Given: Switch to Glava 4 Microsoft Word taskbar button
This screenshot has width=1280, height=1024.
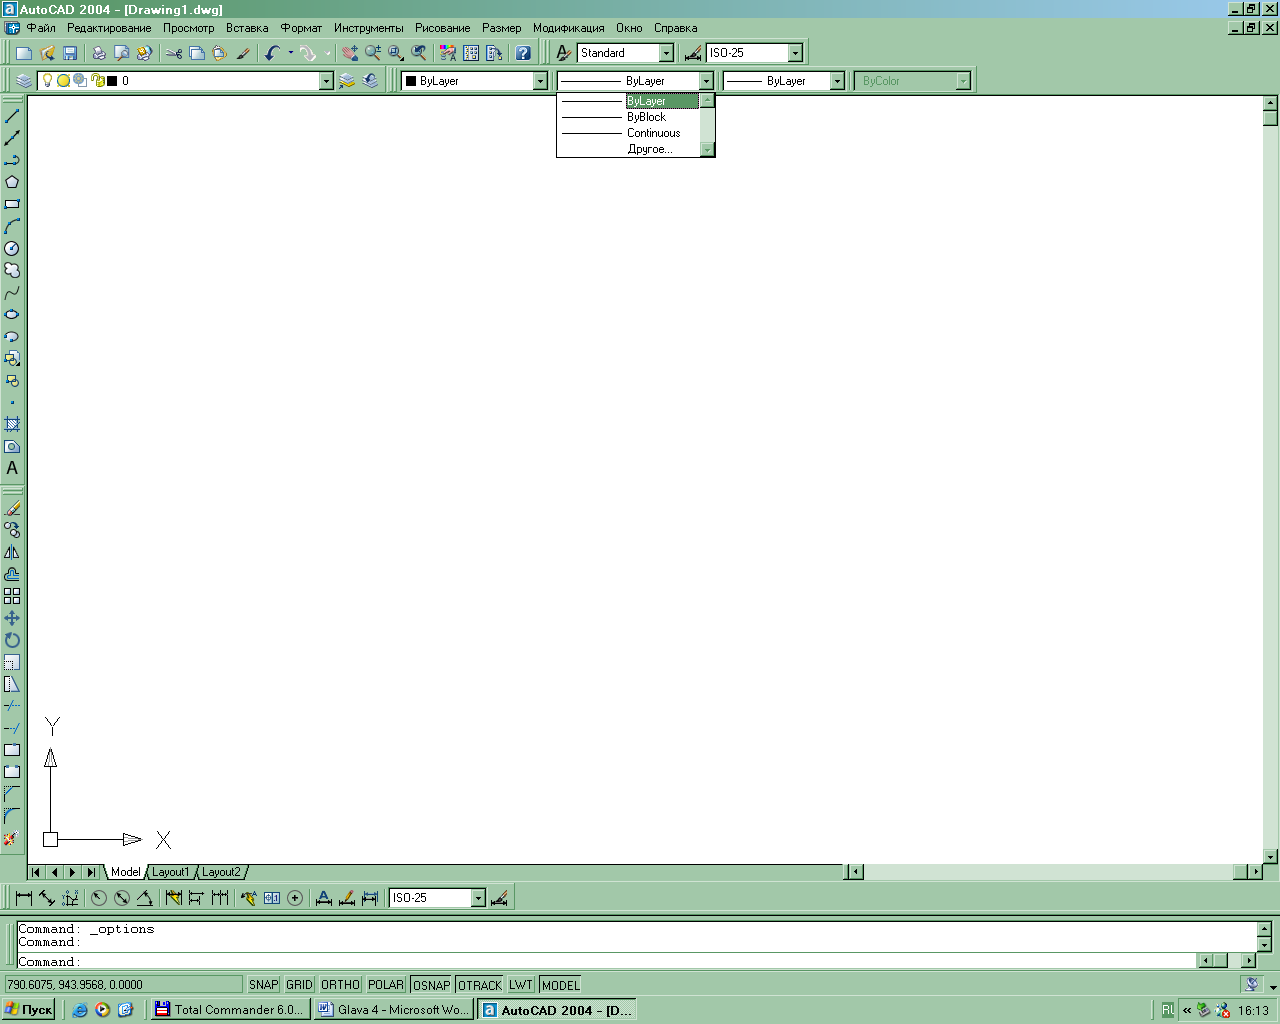Looking at the screenshot, I should pyautogui.click(x=392, y=1010).
